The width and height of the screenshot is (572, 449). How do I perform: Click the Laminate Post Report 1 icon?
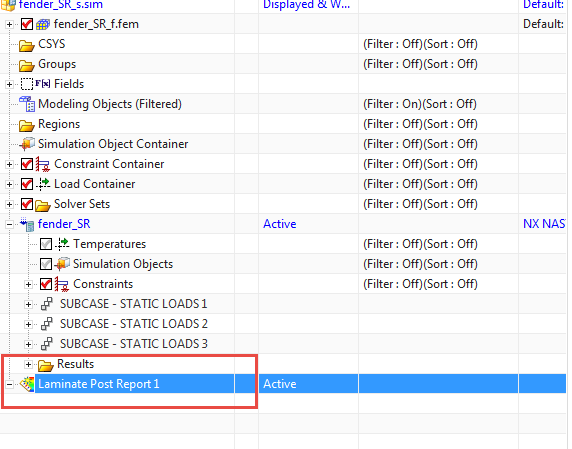(27, 384)
